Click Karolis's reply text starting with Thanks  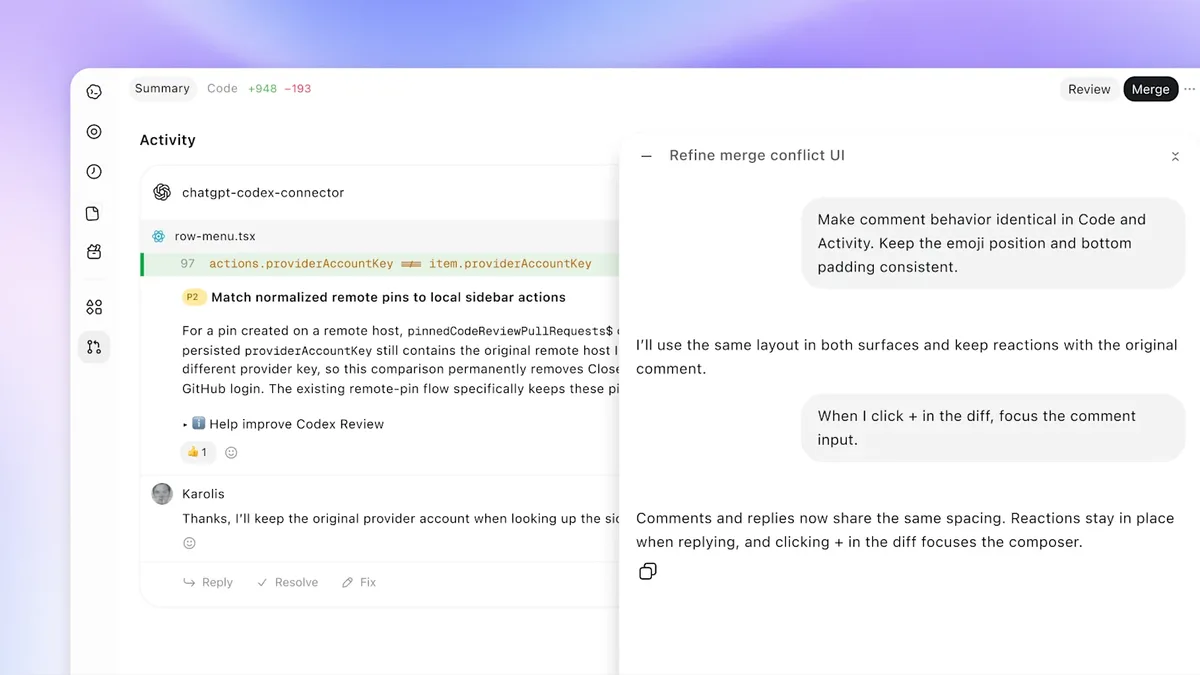coord(401,519)
